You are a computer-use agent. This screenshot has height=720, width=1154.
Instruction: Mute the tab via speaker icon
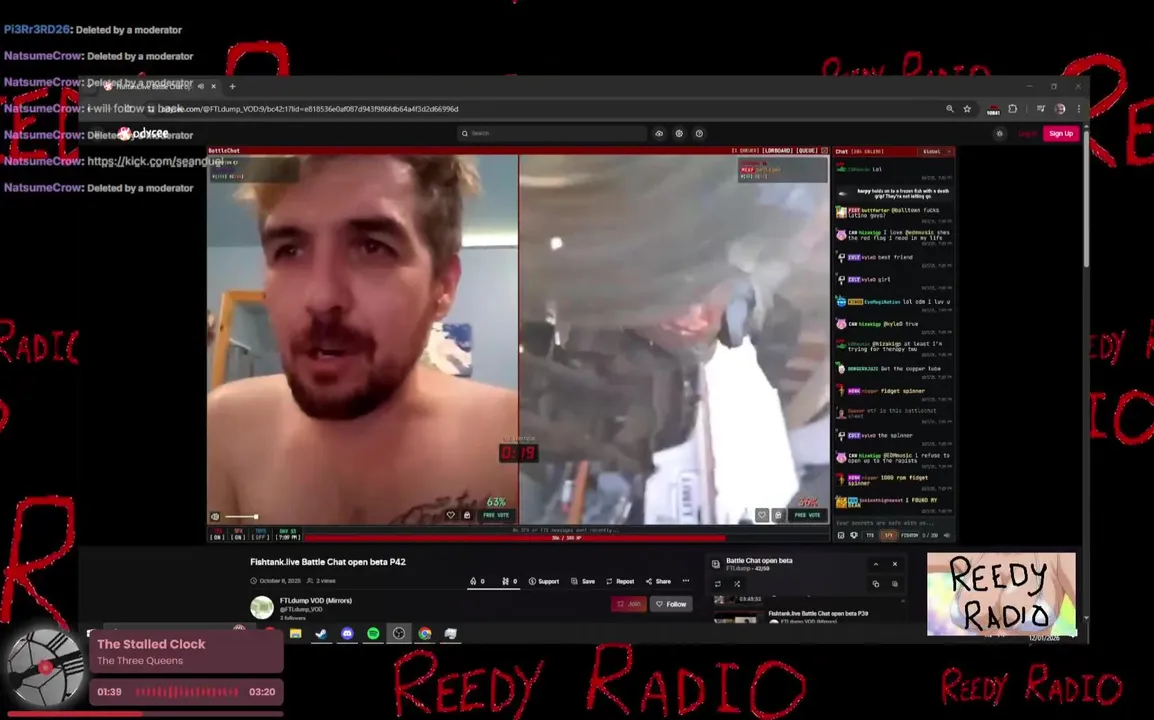[x=201, y=86]
